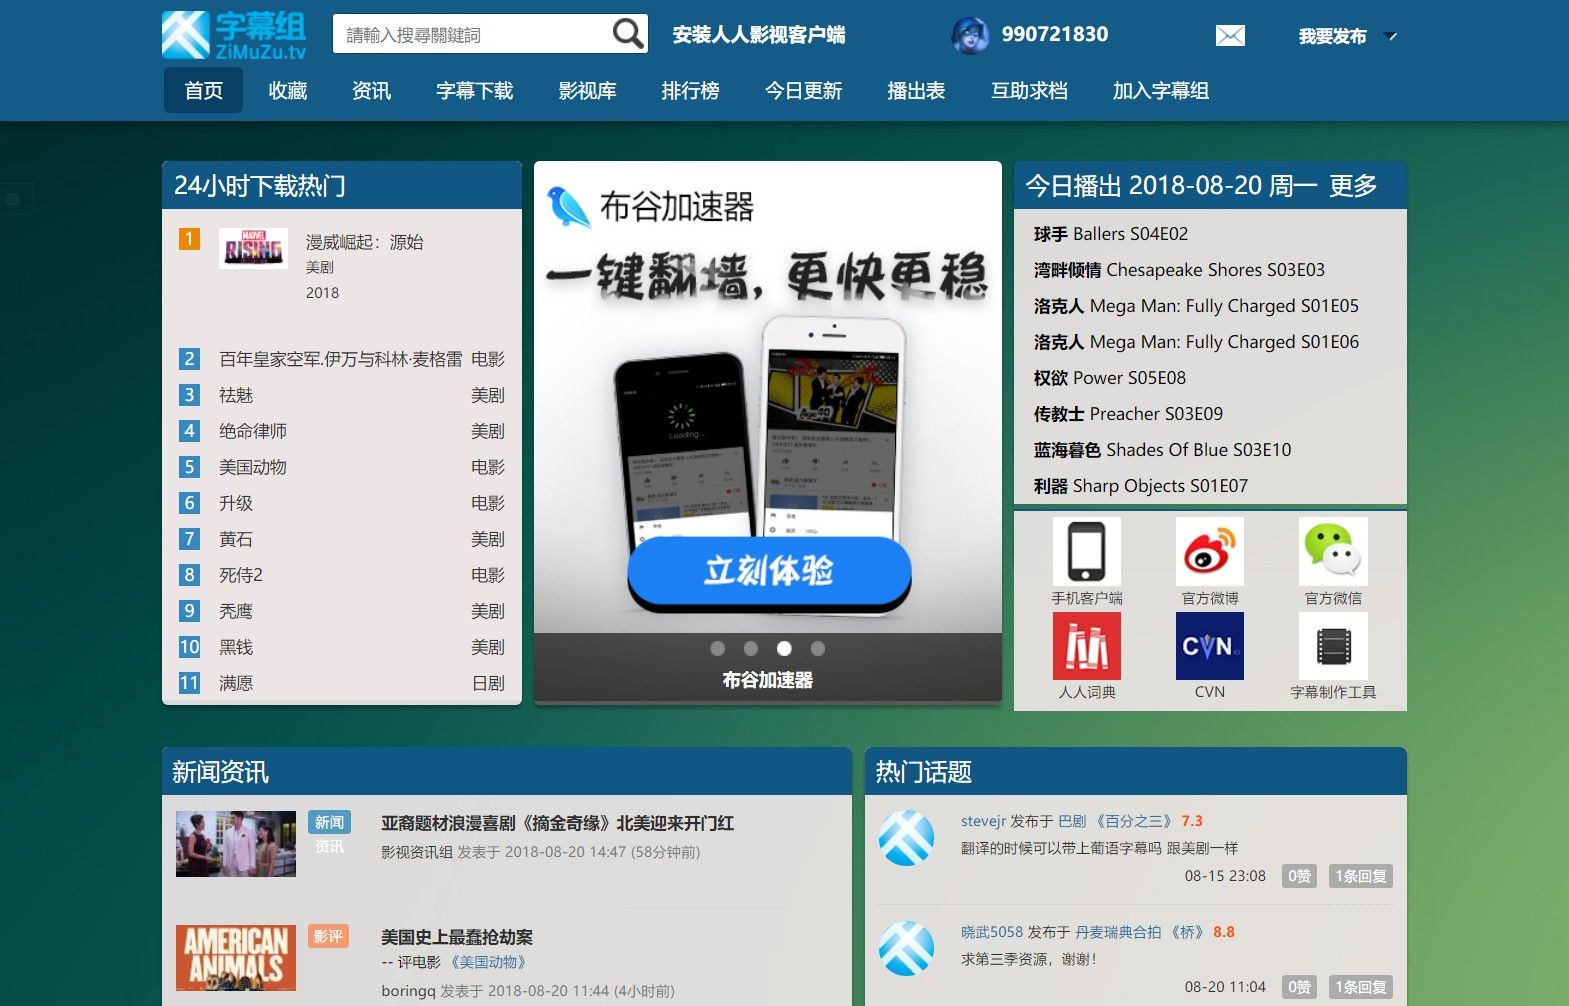The height and width of the screenshot is (1006, 1569).
Task: Open 黑钱 in hot downloads
Action: tap(236, 647)
